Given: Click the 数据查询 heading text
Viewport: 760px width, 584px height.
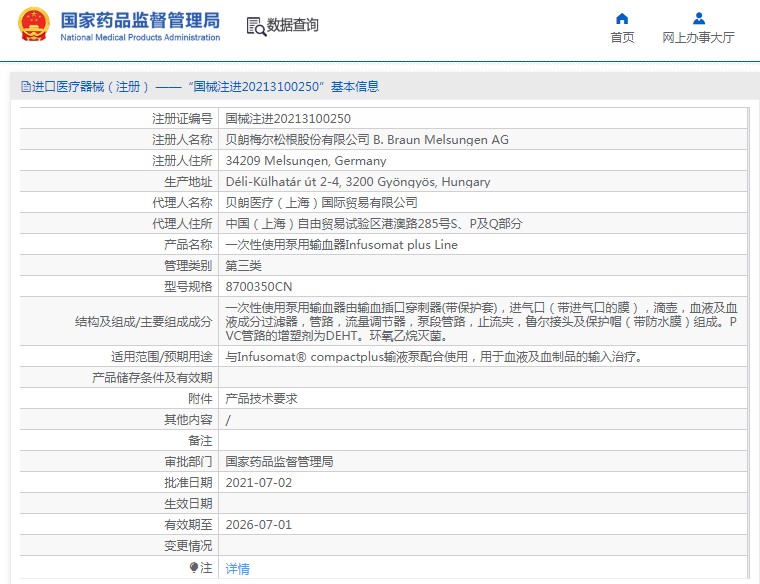Looking at the screenshot, I should (293, 25).
